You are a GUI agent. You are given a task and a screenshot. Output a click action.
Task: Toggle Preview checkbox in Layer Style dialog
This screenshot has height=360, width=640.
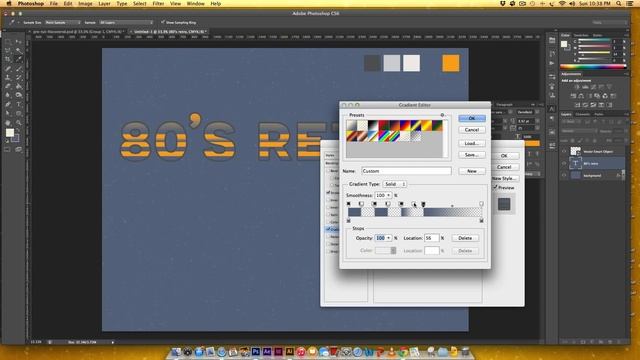(x=495, y=187)
